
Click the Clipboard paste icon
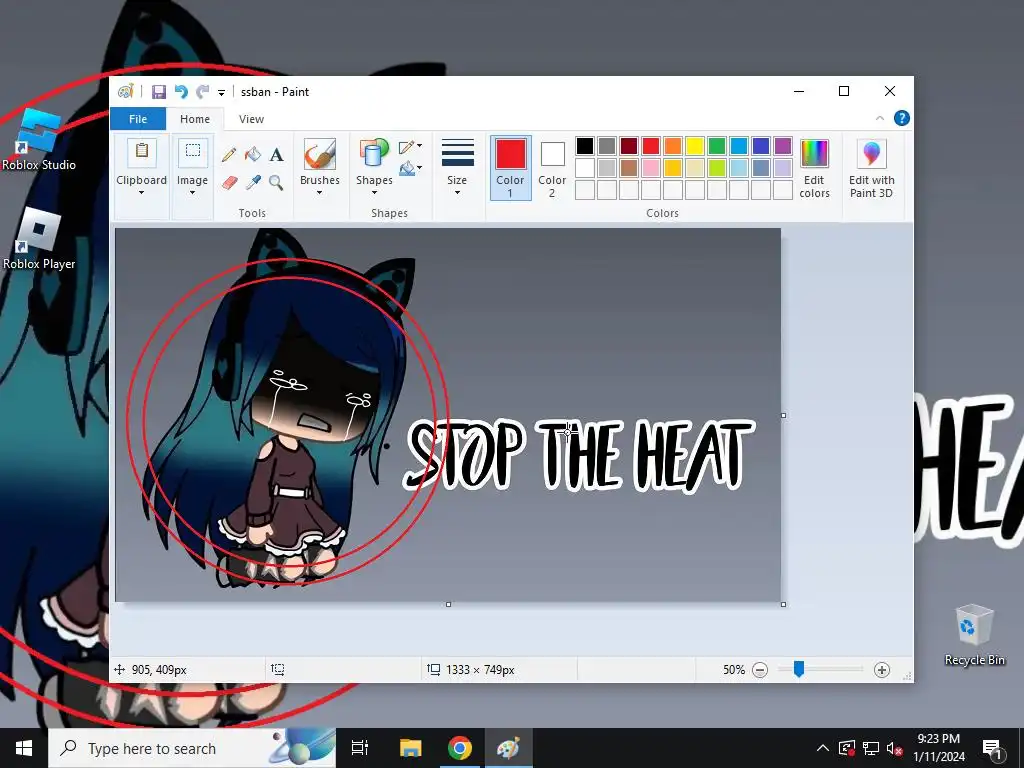(142, 152)
